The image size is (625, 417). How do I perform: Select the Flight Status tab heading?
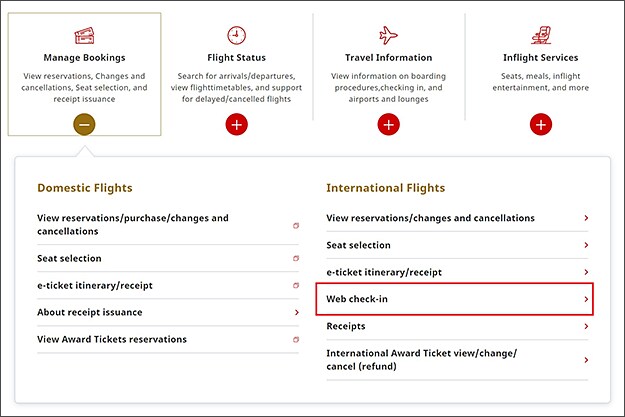[236, 58]
